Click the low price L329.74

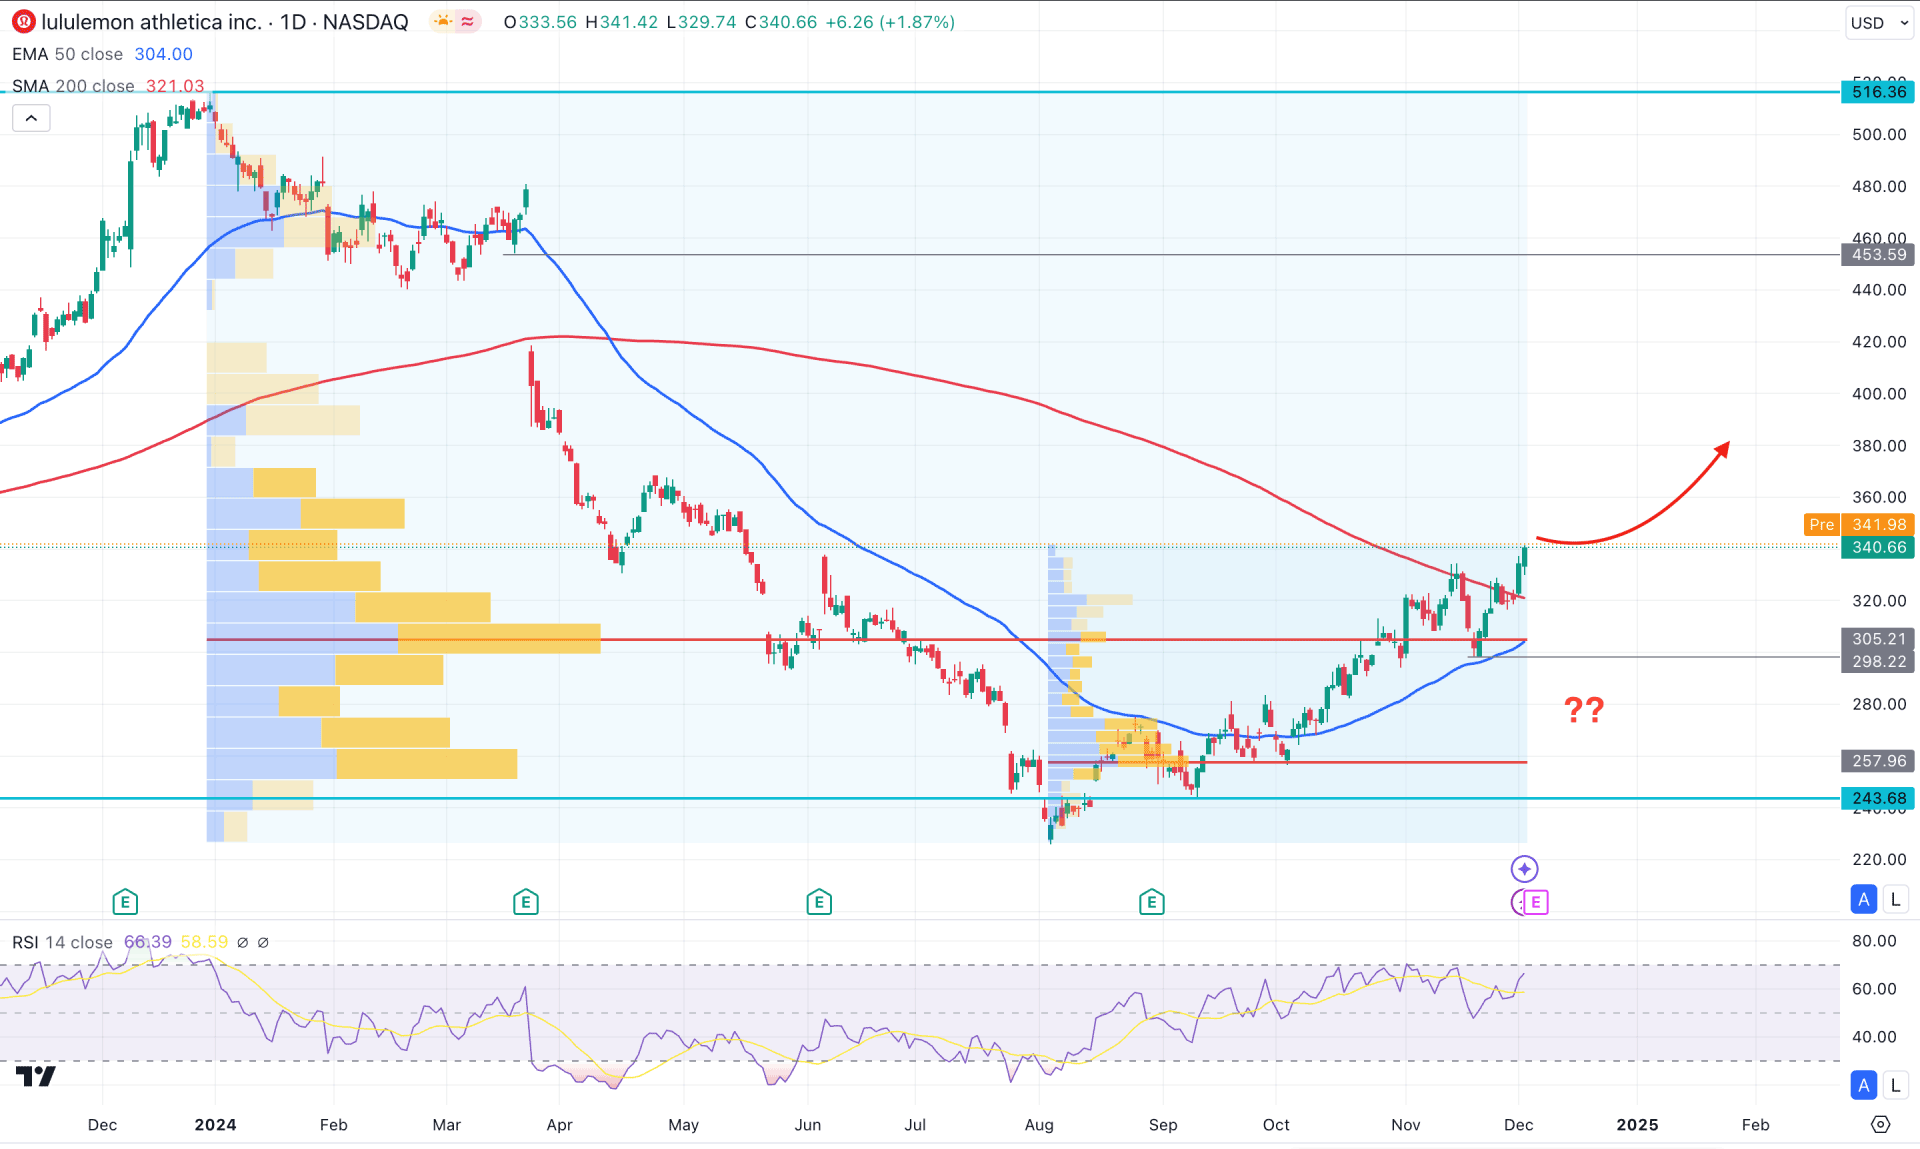coord(701,22)
